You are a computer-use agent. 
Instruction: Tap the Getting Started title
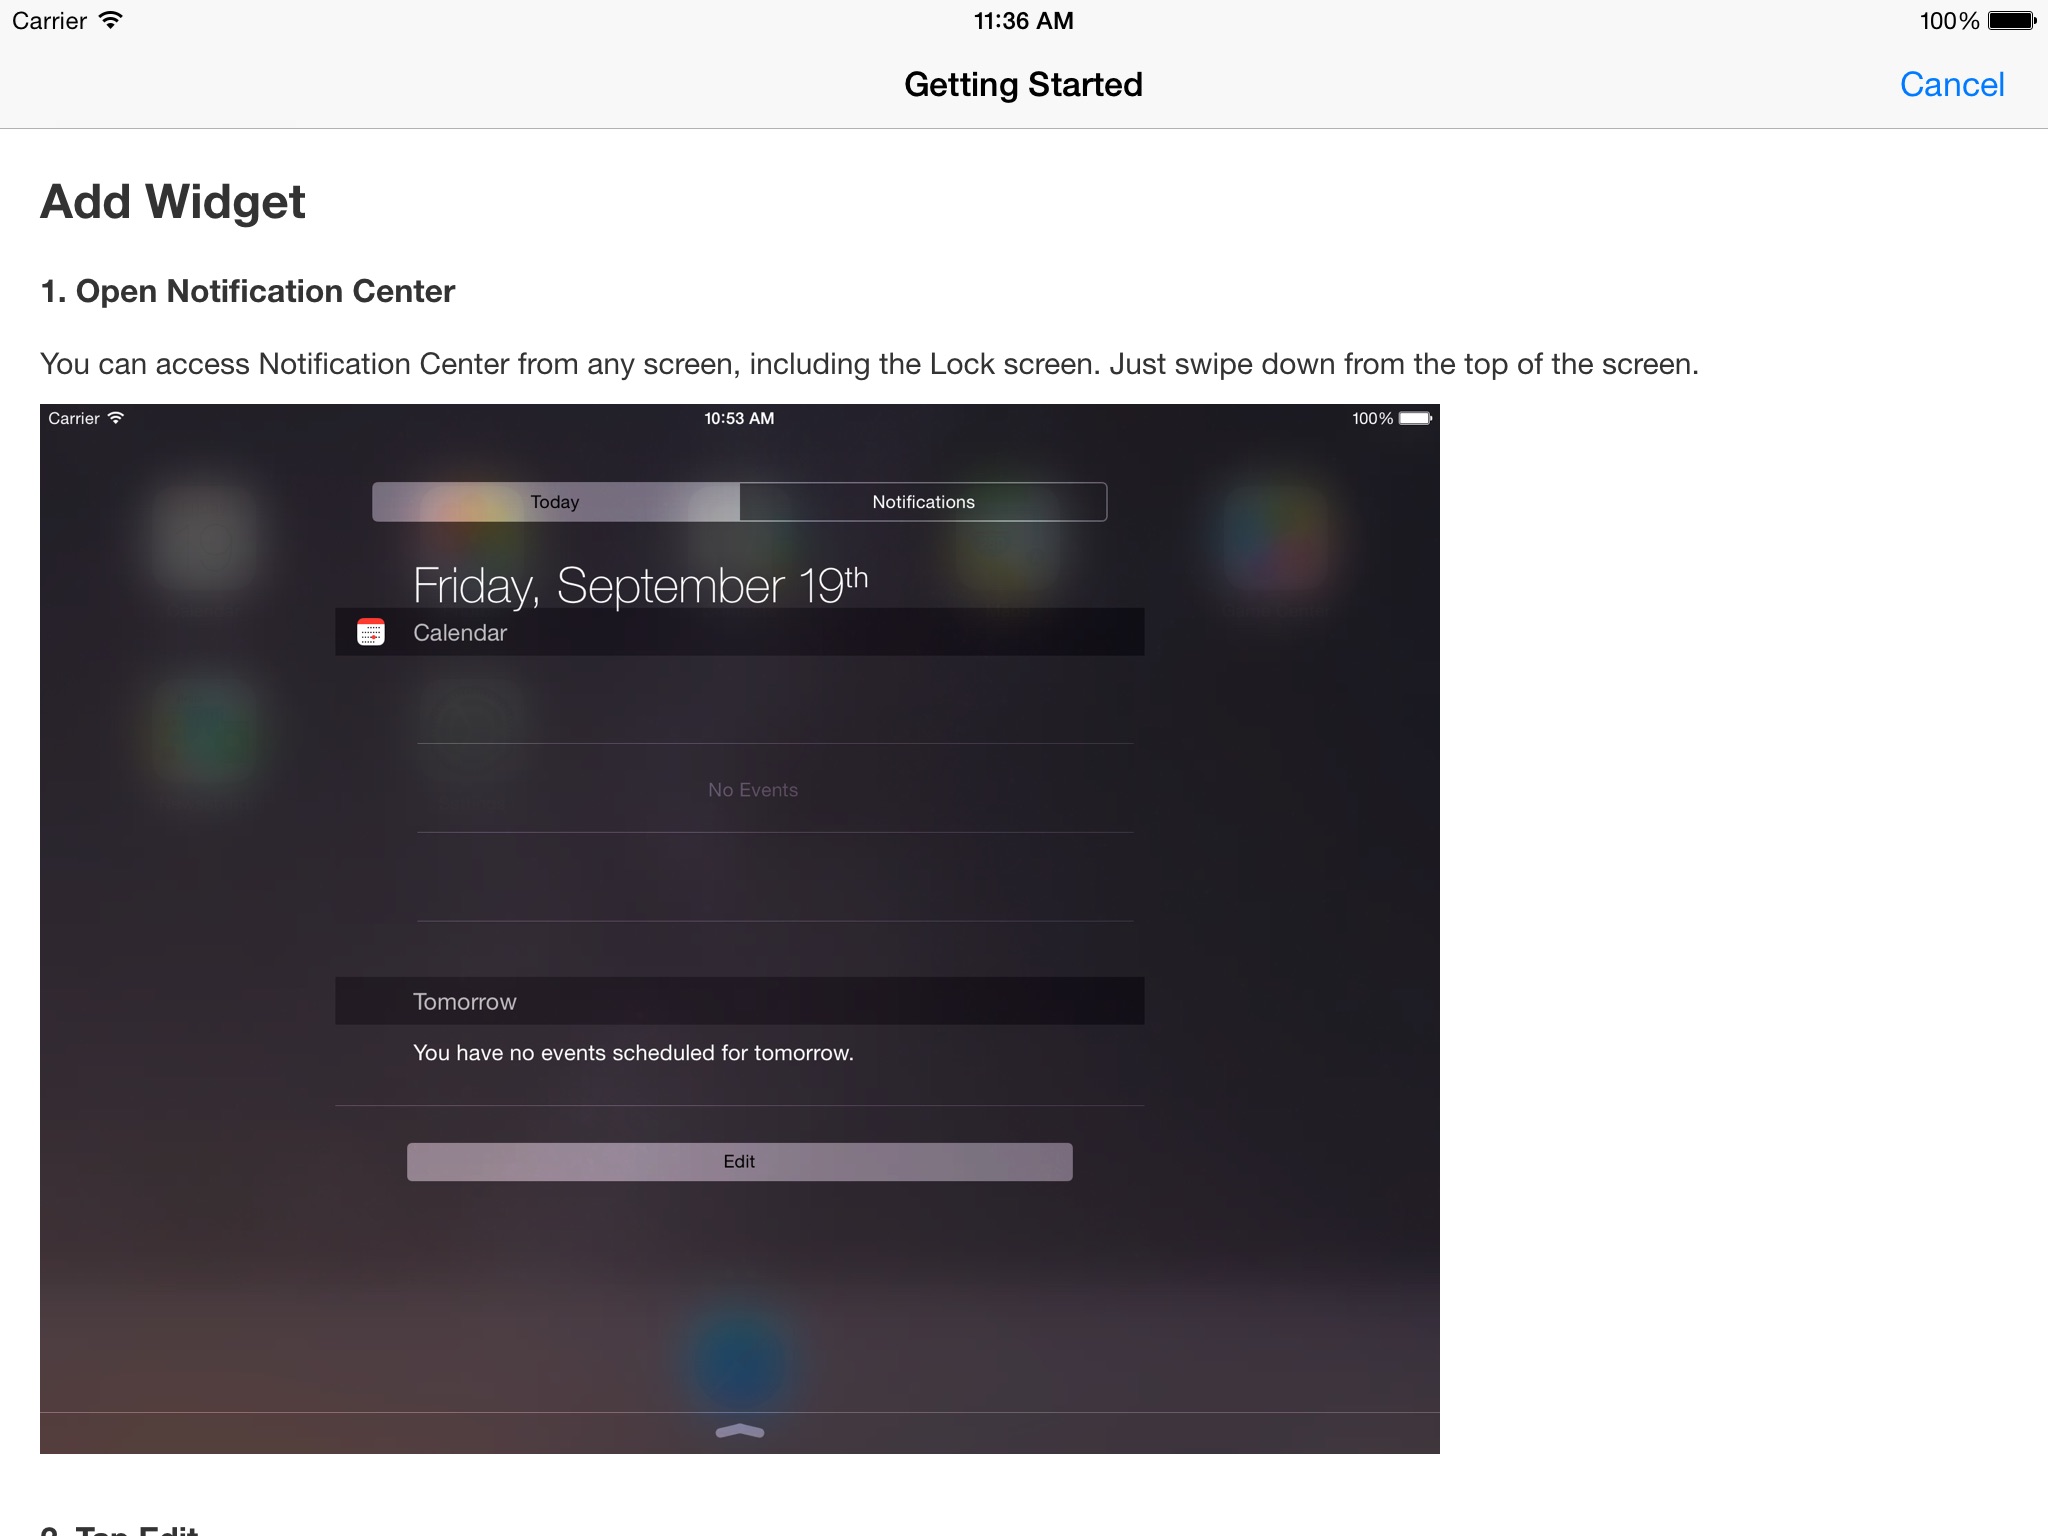click(x=1023, y=85)
